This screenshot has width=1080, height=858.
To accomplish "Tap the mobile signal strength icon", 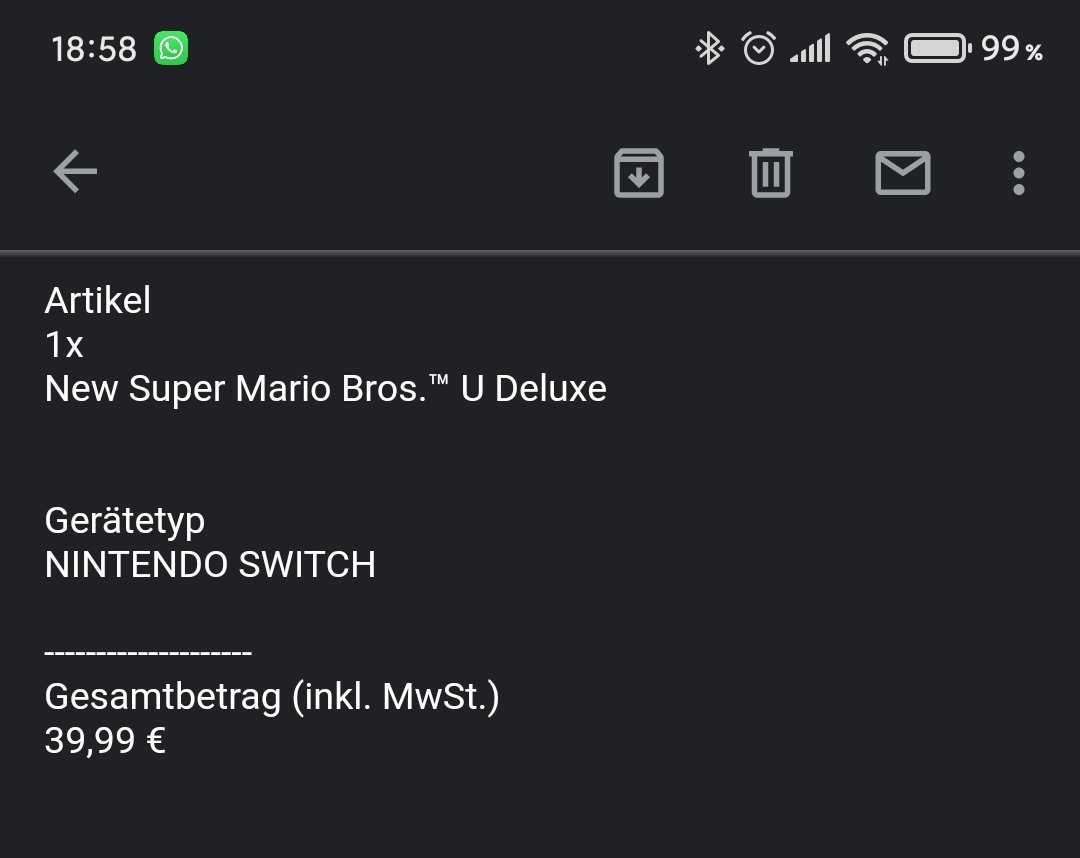I will click(x=810, y=48).
